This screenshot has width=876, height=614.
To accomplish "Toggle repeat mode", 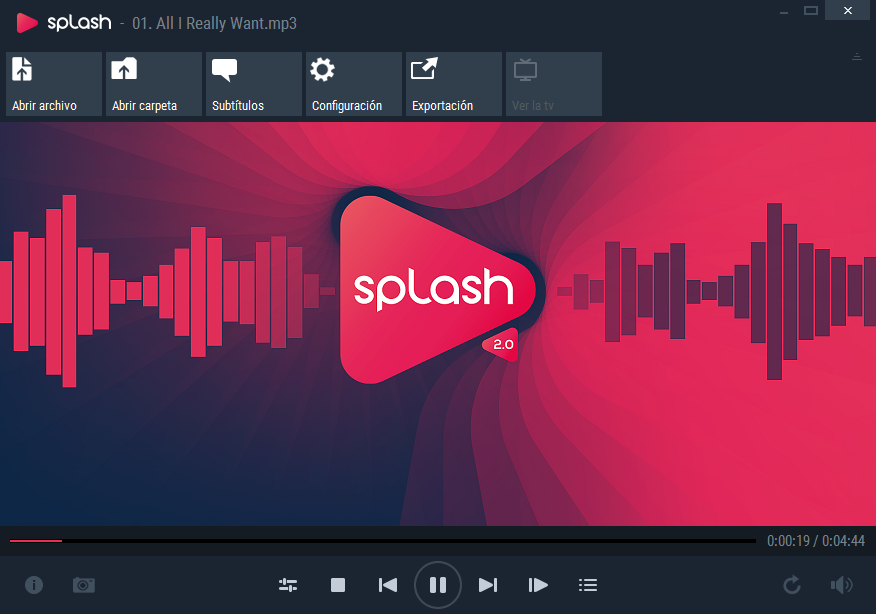I will [x=791, y=585].
